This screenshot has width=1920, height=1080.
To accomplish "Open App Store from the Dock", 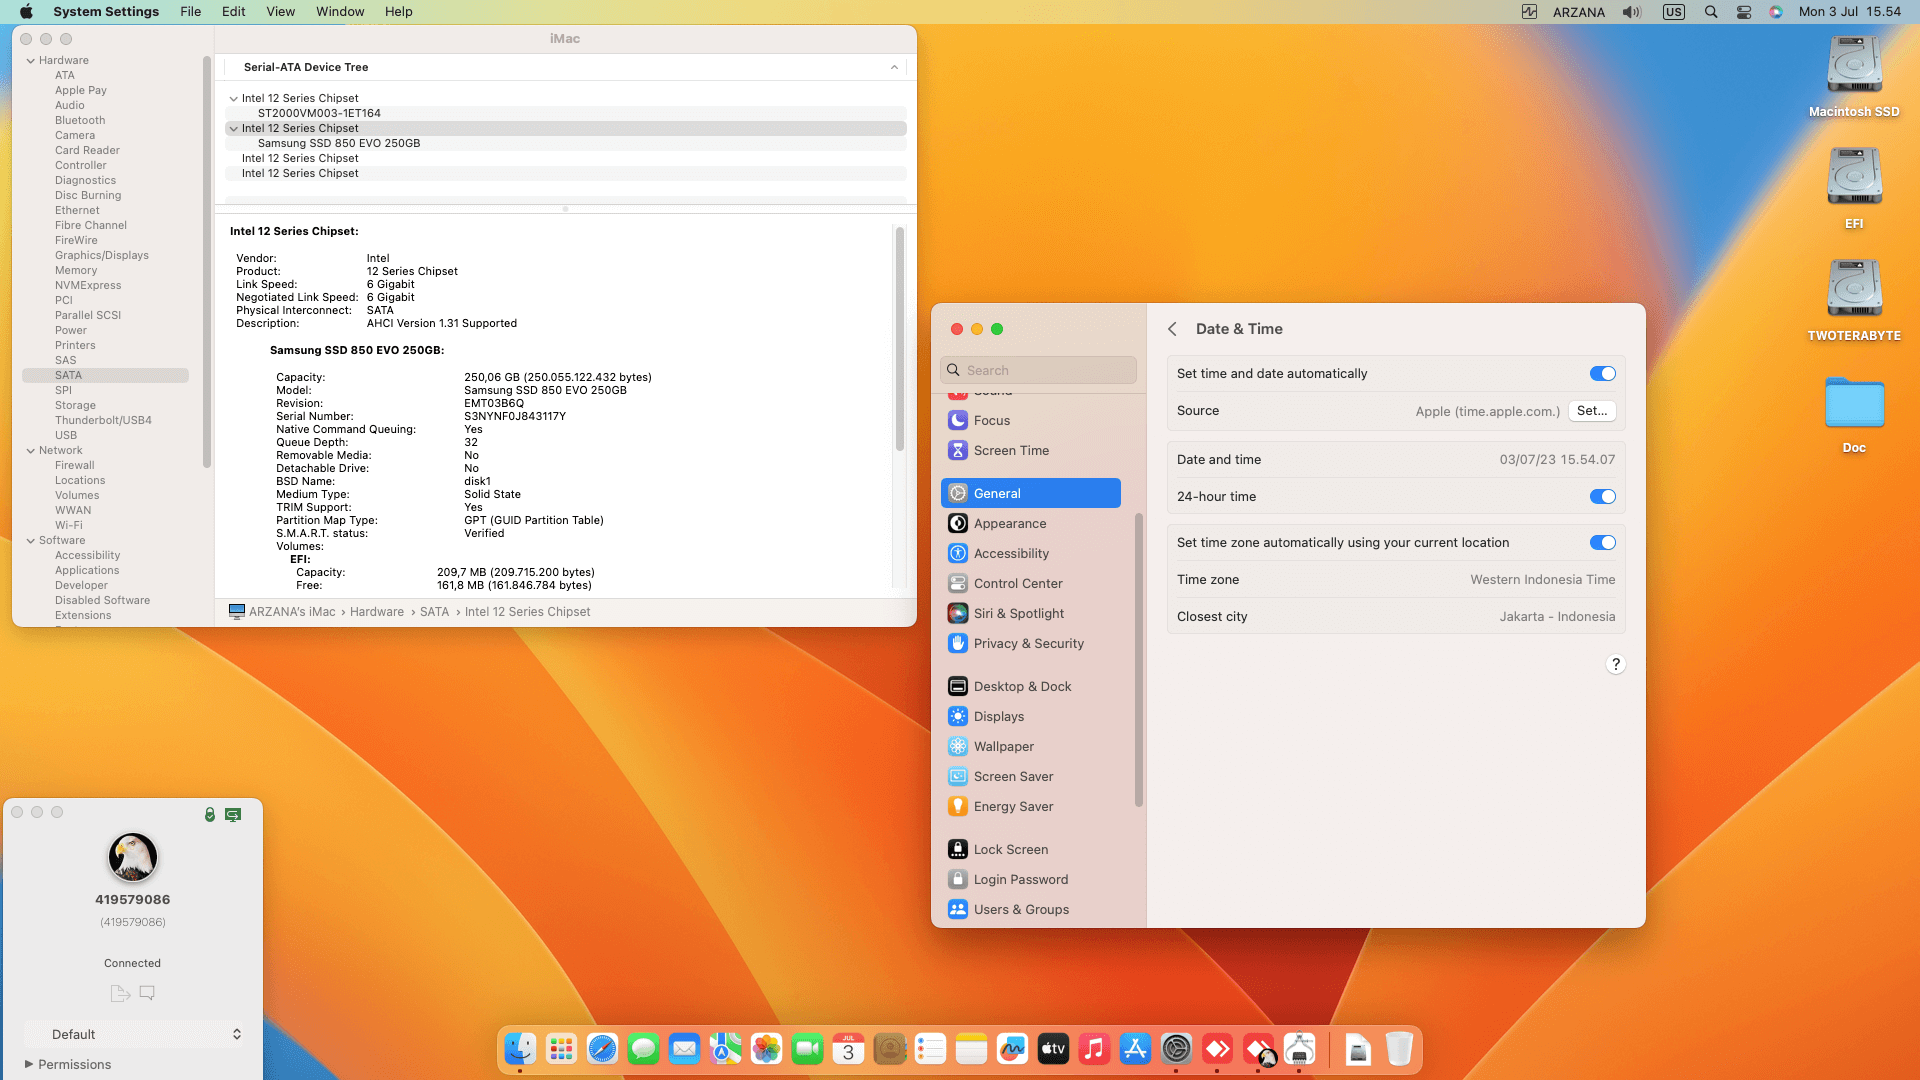I will tap(1135, 1049).
